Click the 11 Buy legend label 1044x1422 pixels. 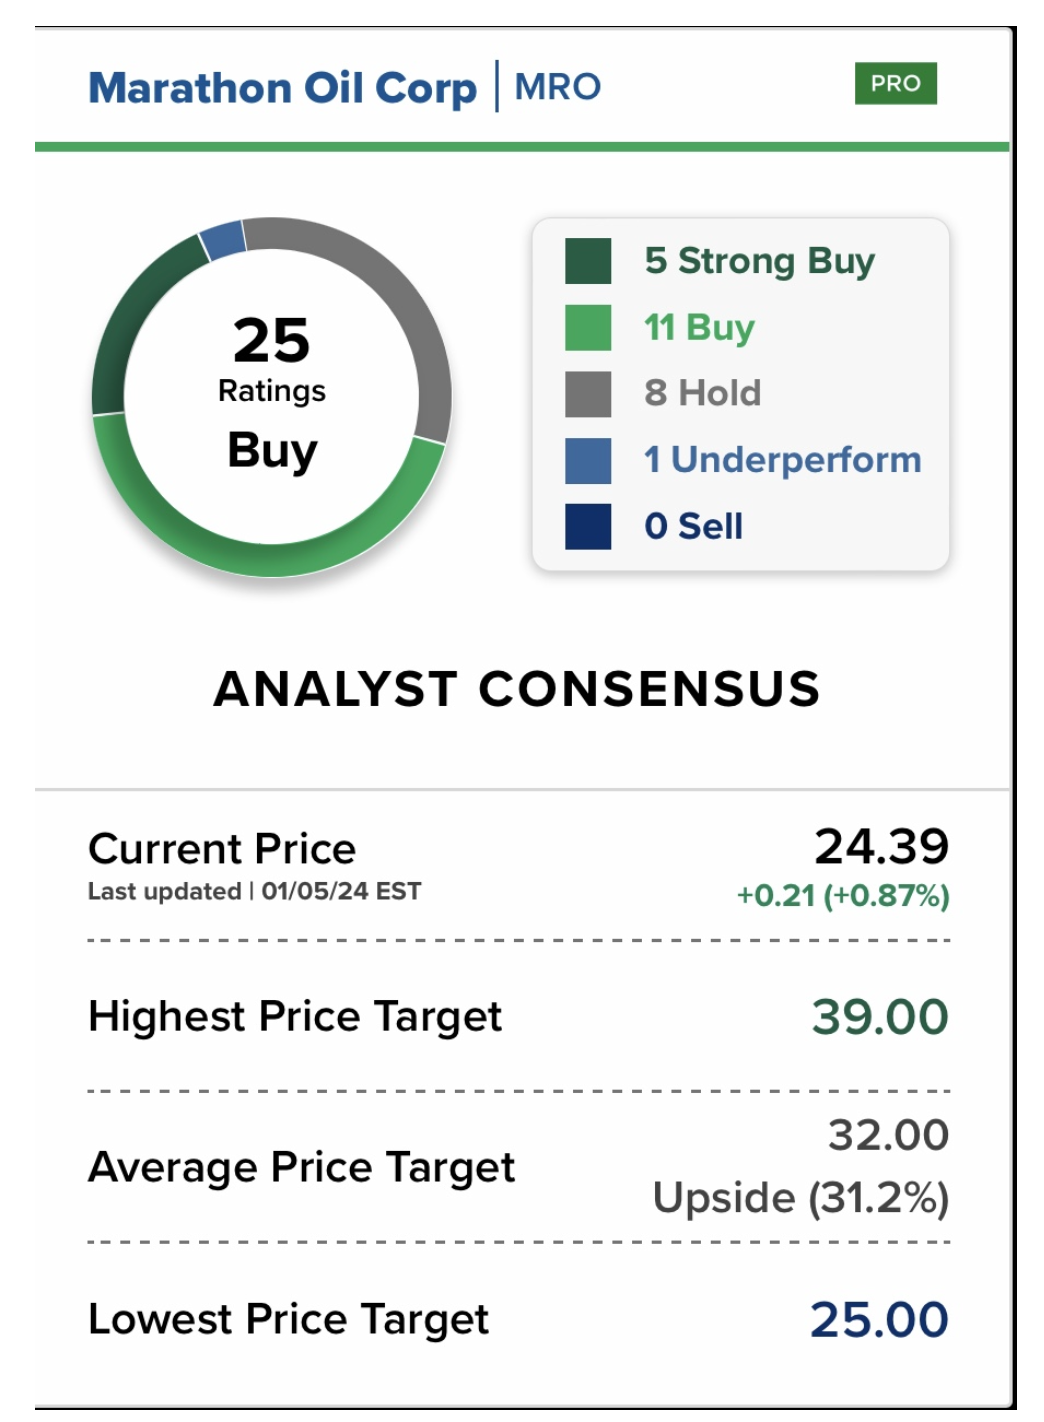pyautogui.click(x=699, y=327)
